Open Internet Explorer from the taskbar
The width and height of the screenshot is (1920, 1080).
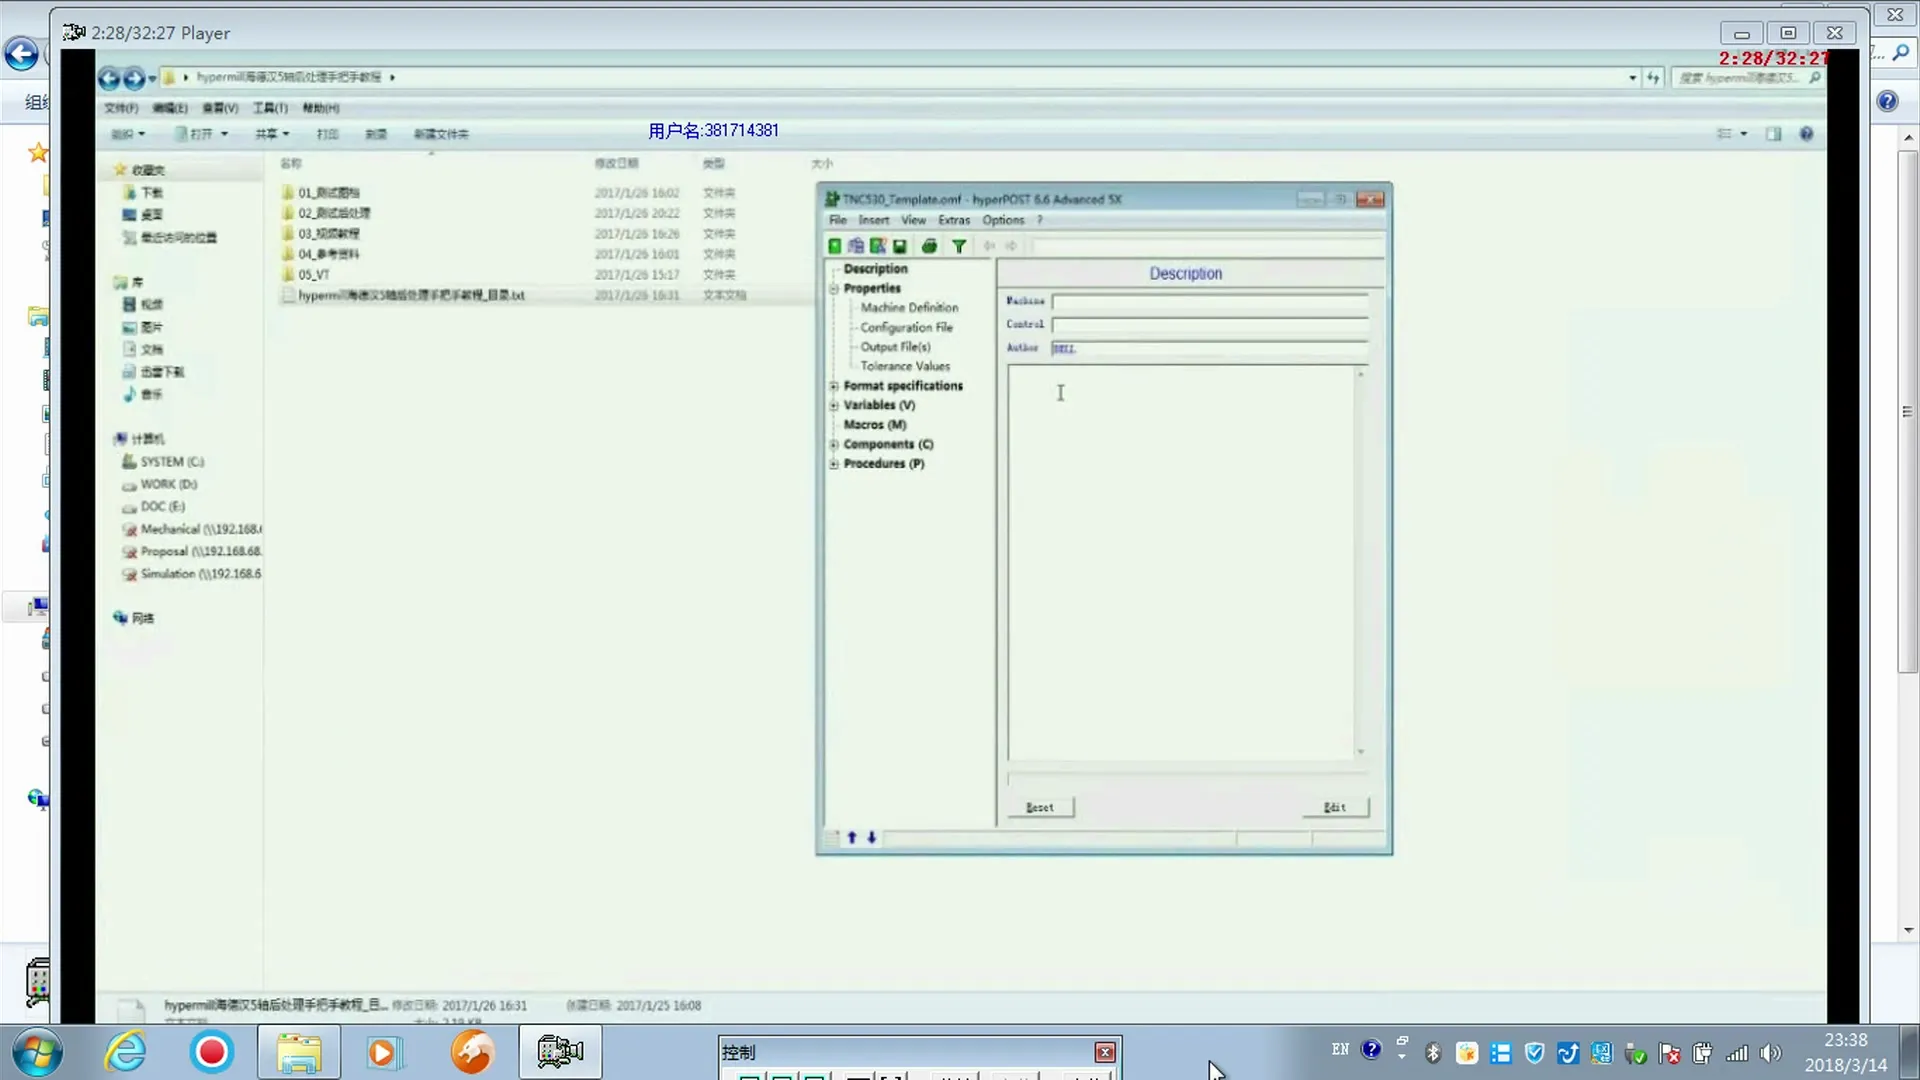coord(126,1052)
